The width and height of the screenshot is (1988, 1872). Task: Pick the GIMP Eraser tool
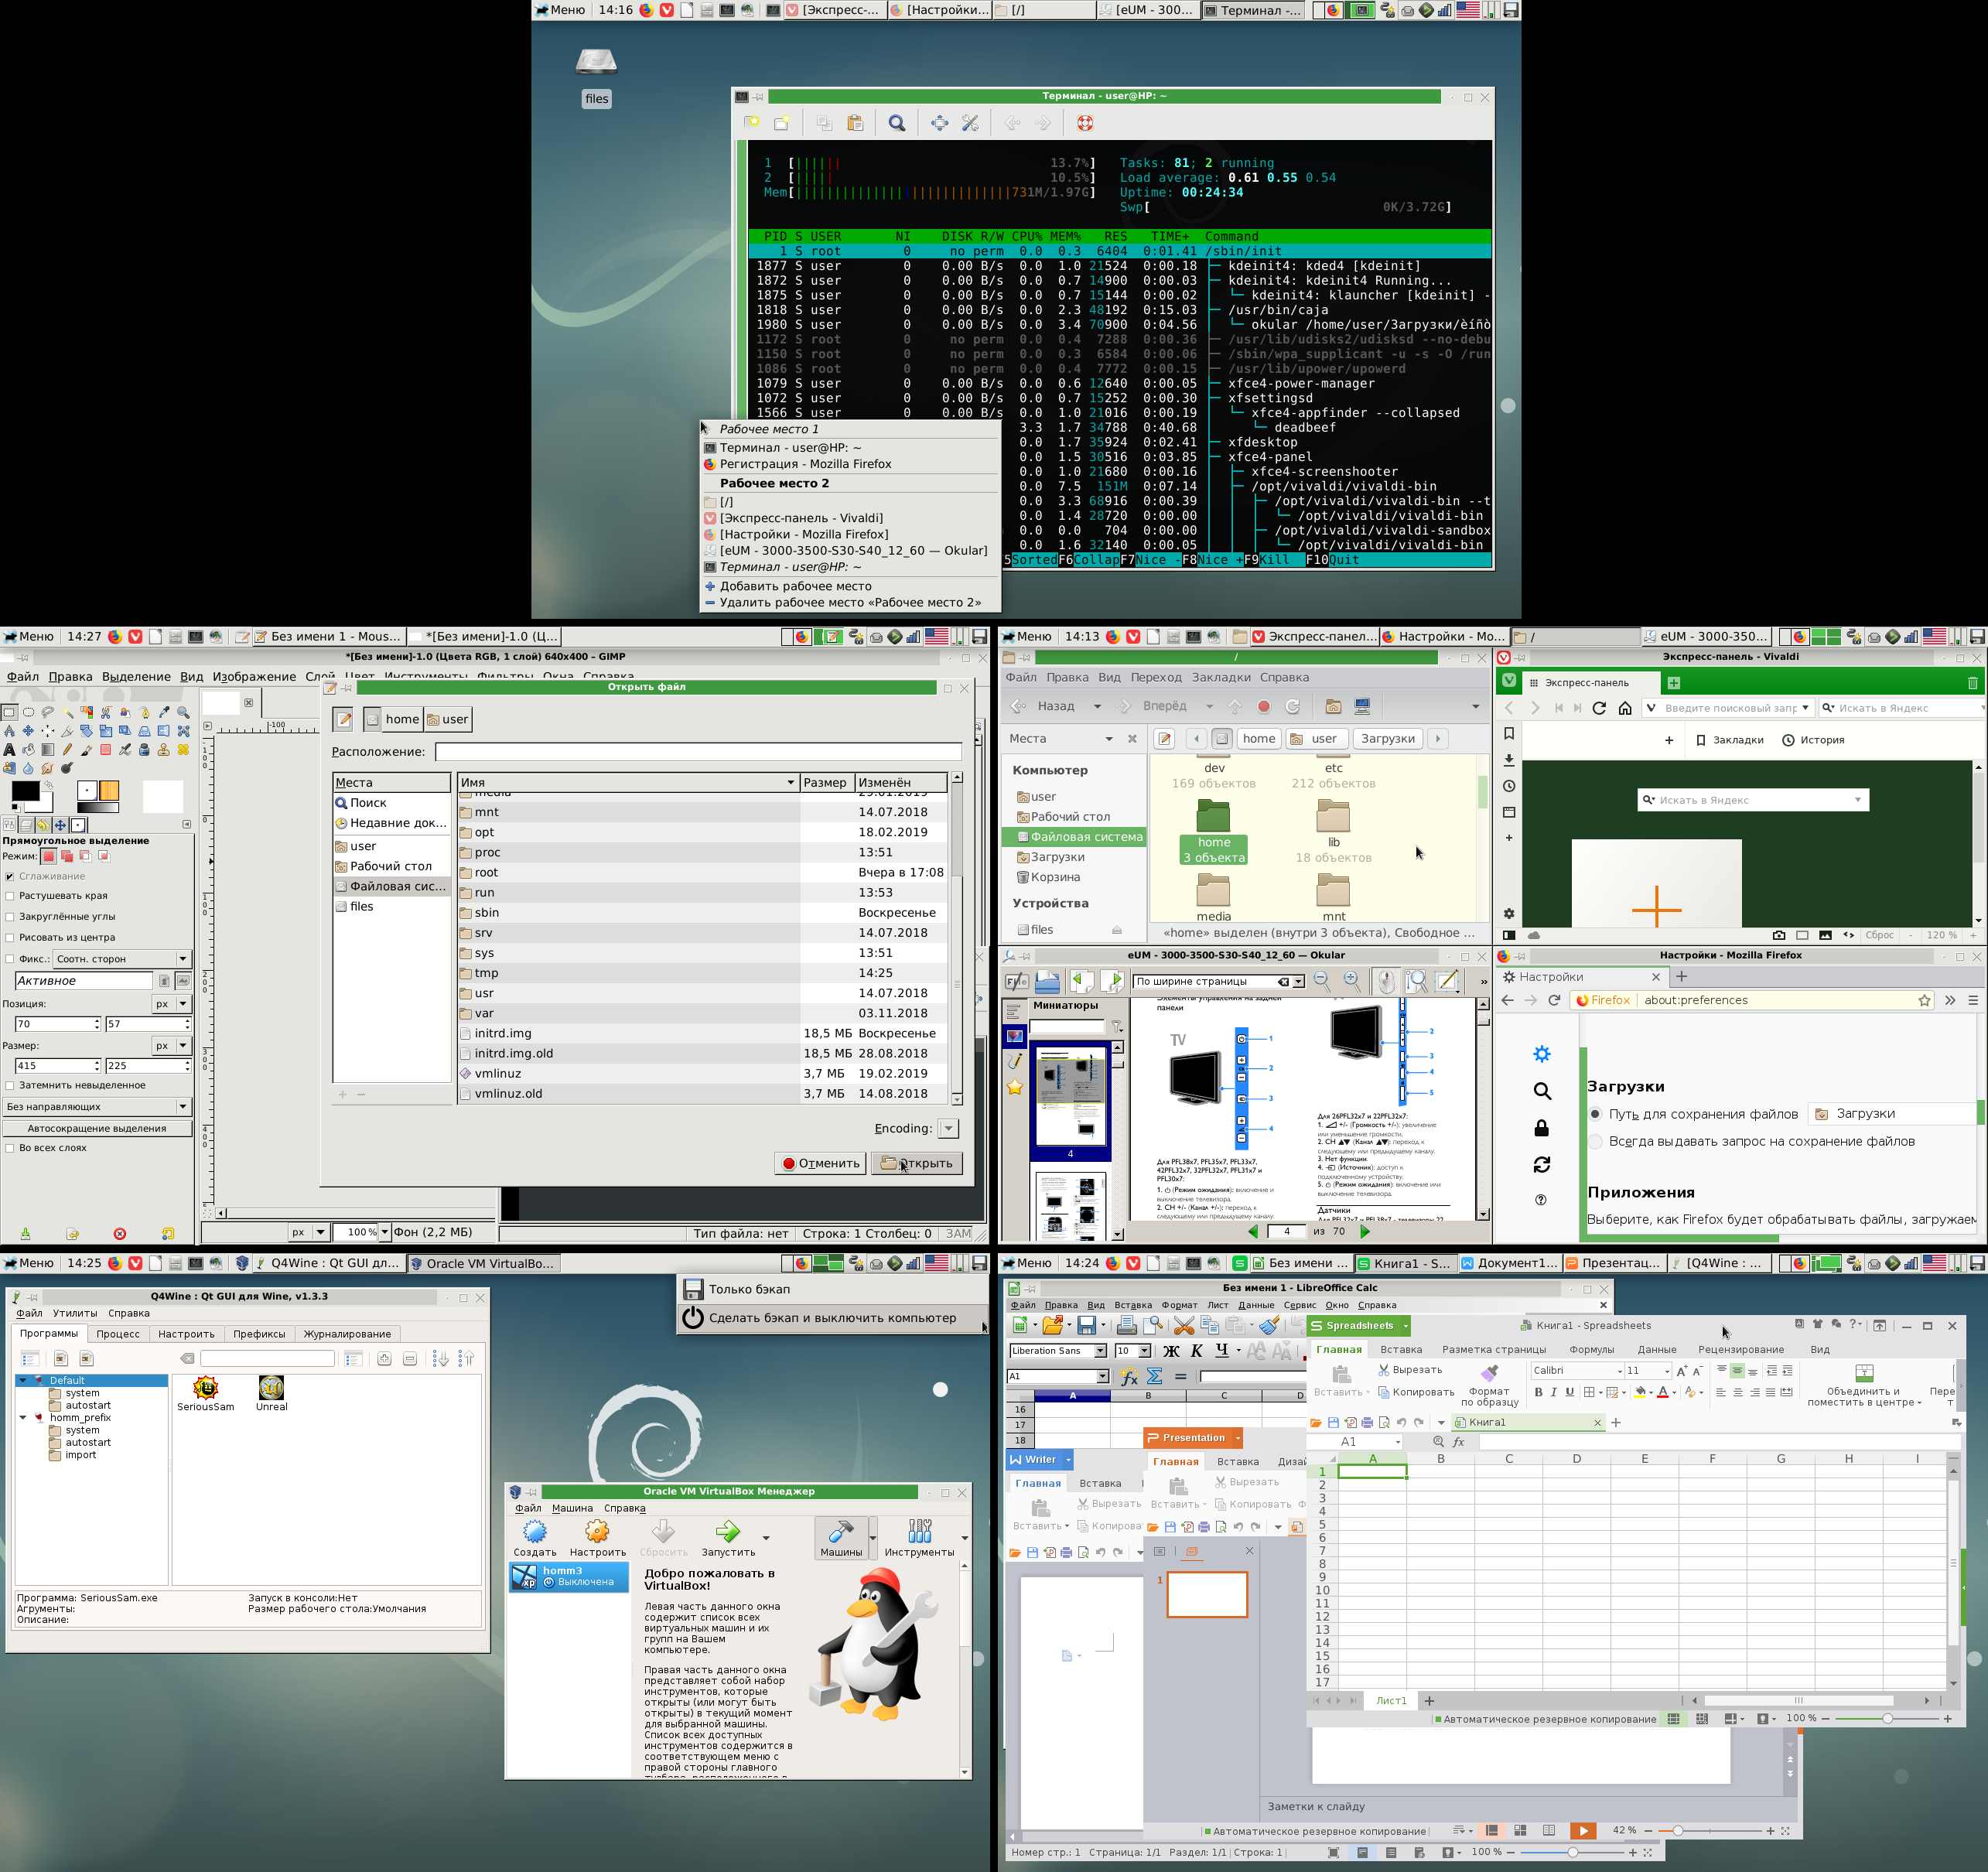[x=106, y=750]
